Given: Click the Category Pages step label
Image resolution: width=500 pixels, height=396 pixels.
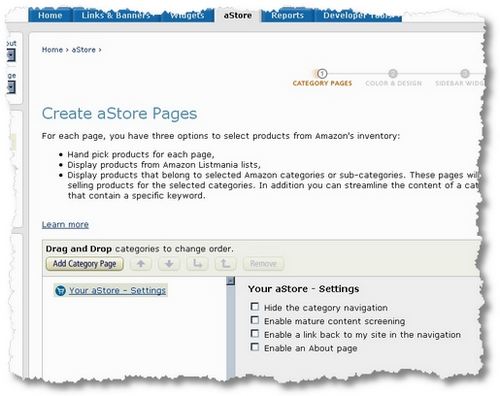Looking at the screenshot, I should click(322, 83).
